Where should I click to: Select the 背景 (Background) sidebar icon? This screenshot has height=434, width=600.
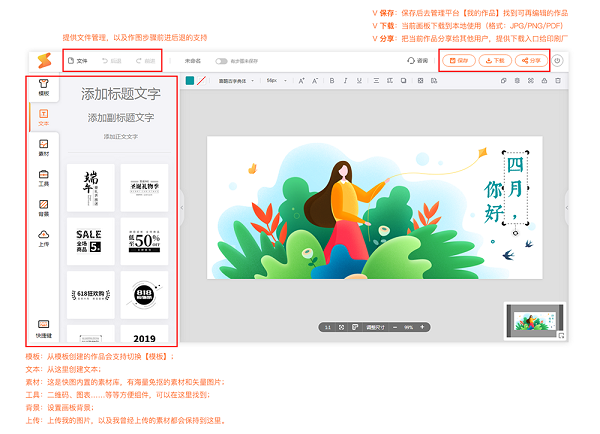43,208
